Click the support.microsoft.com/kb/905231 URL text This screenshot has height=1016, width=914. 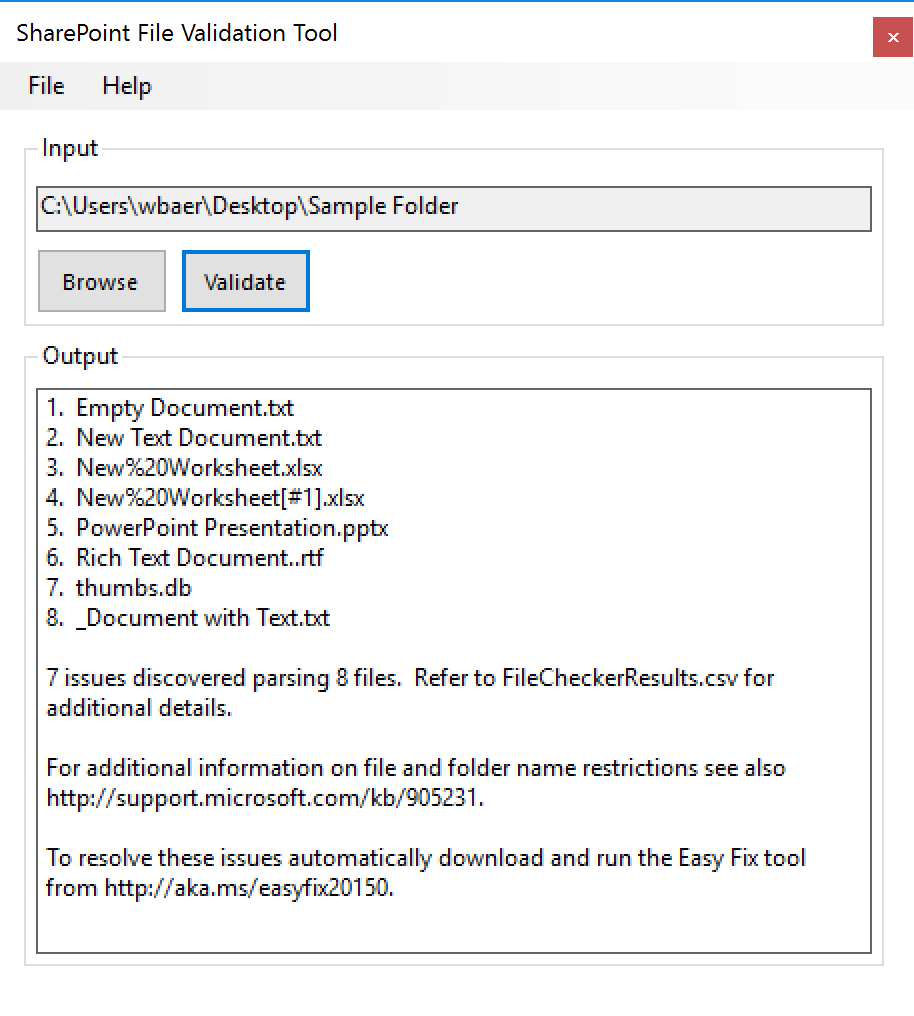tap(265, 798)
